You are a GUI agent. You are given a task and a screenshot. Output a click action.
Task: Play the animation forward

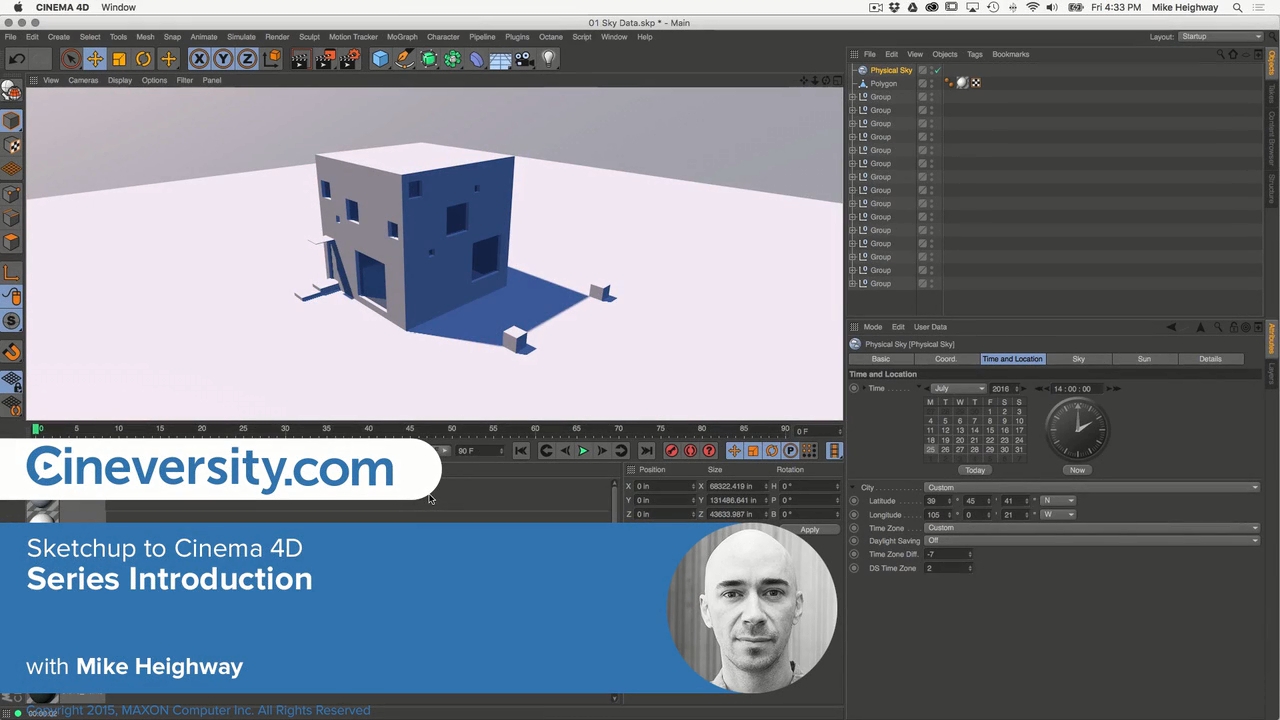click(583, 451)
